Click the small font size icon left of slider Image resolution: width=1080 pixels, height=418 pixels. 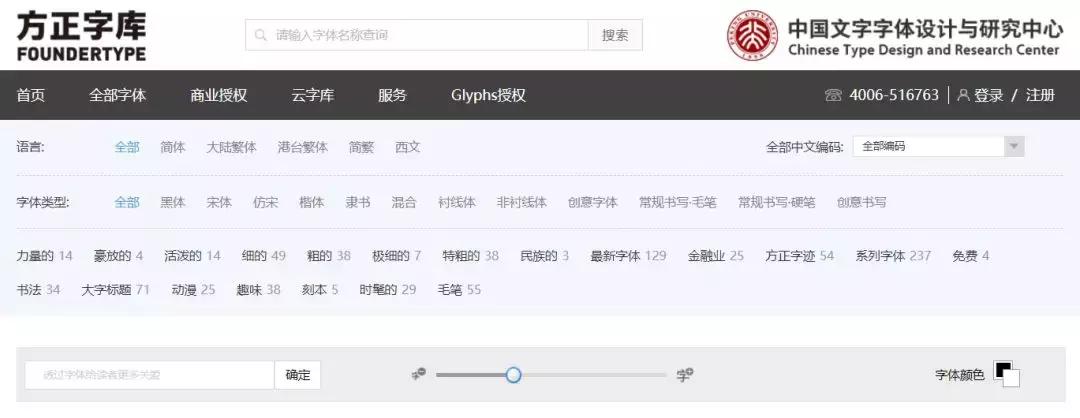[x=419, y=375]
